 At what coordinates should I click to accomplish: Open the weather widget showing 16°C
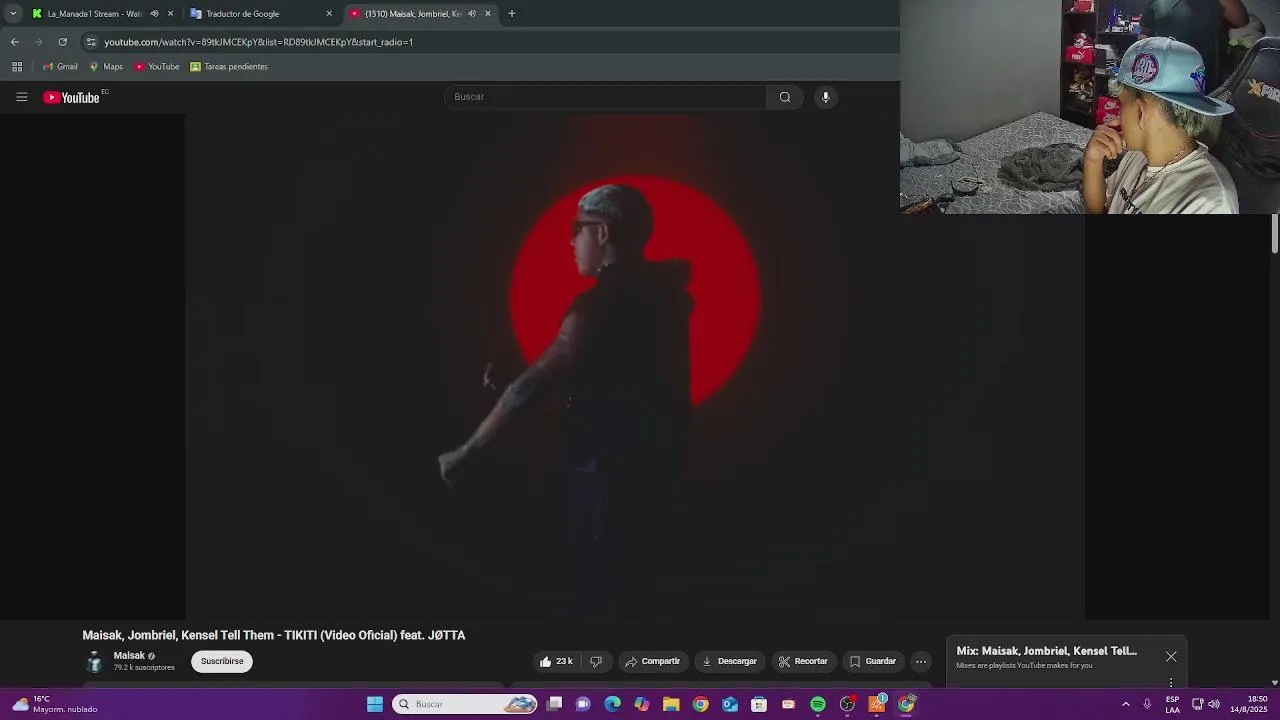[55, 704]
